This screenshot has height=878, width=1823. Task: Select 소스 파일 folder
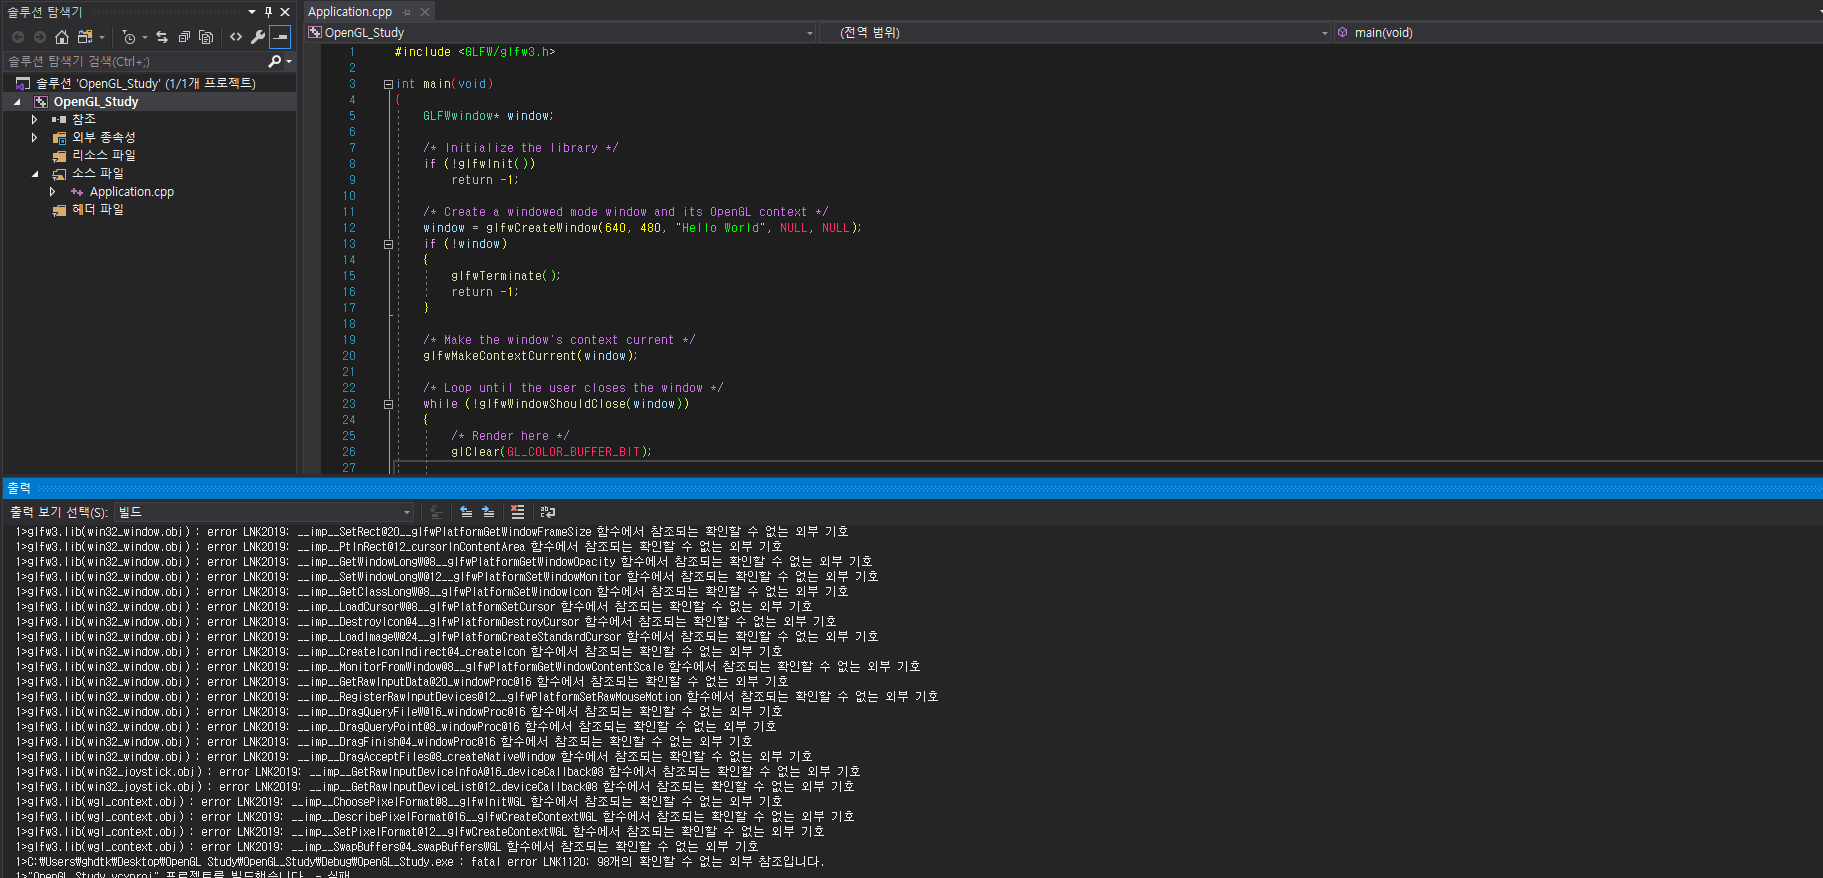pos(97,174)
